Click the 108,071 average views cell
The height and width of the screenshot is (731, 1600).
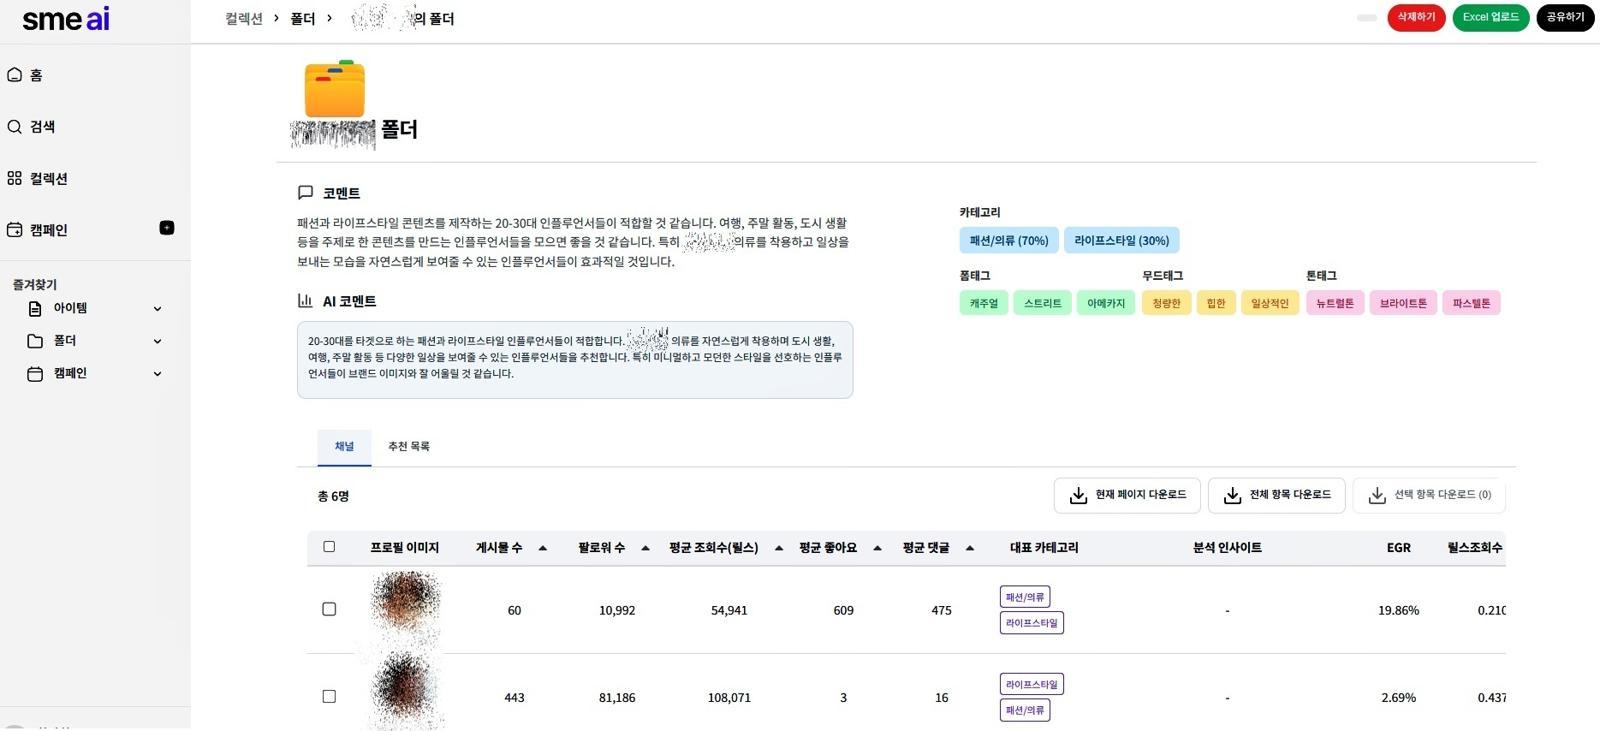(729, 698)
